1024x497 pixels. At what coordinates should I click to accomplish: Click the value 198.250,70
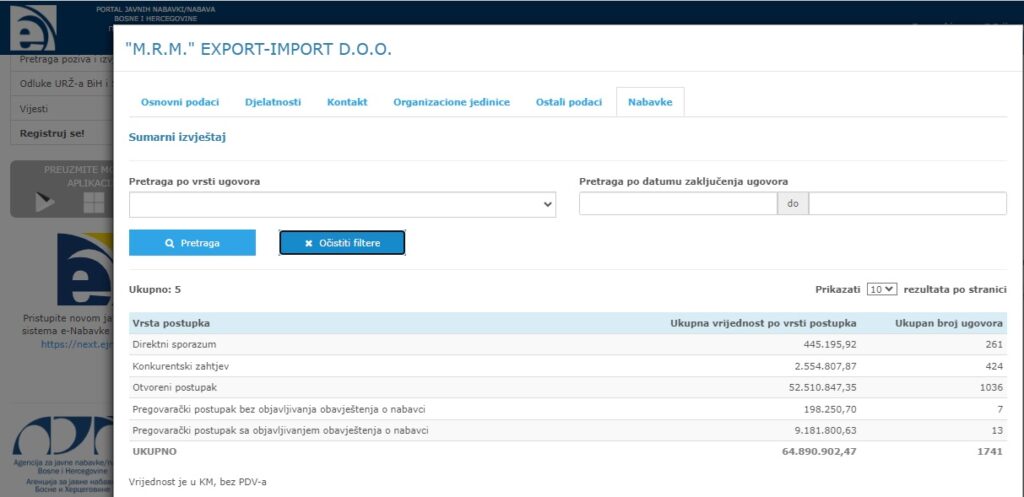(830, 409)
